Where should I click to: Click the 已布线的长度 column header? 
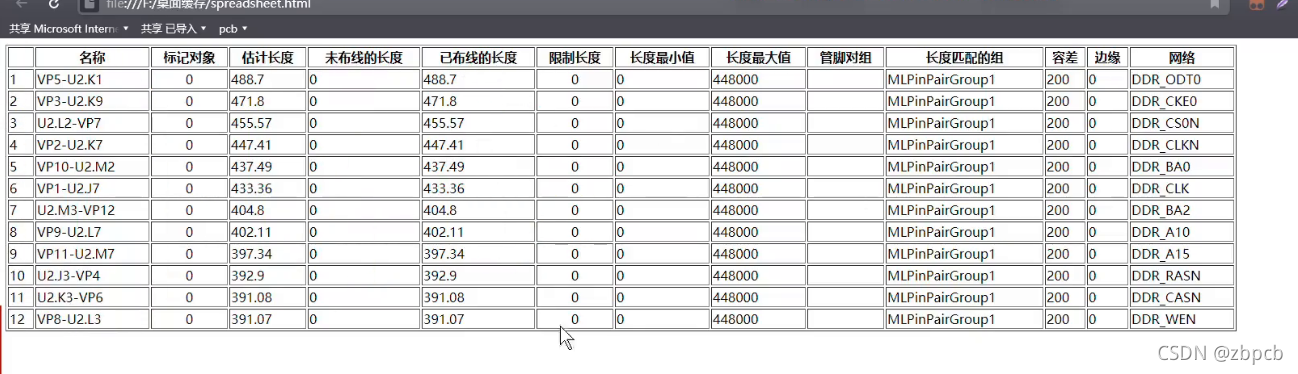pyautogui.click(x=478, y=58)
